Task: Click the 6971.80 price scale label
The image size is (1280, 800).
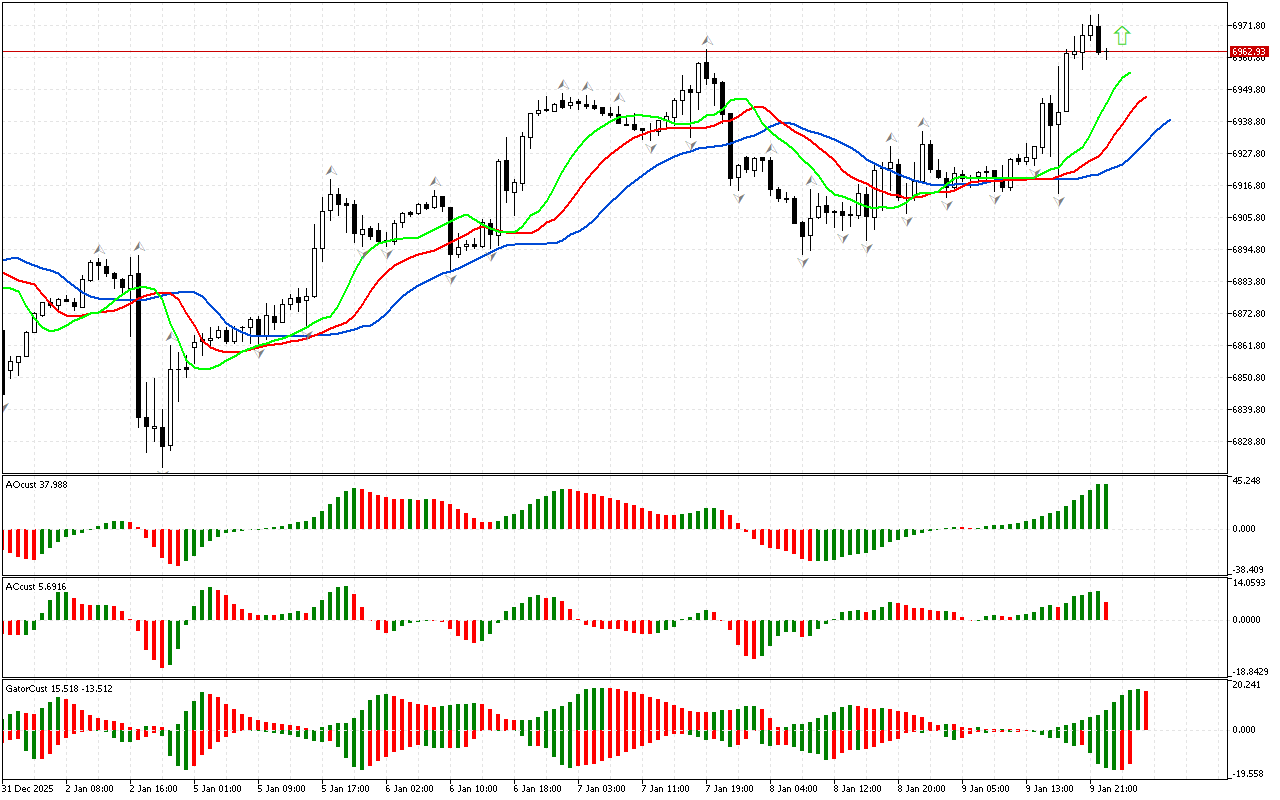Action: click(1249, 26)
